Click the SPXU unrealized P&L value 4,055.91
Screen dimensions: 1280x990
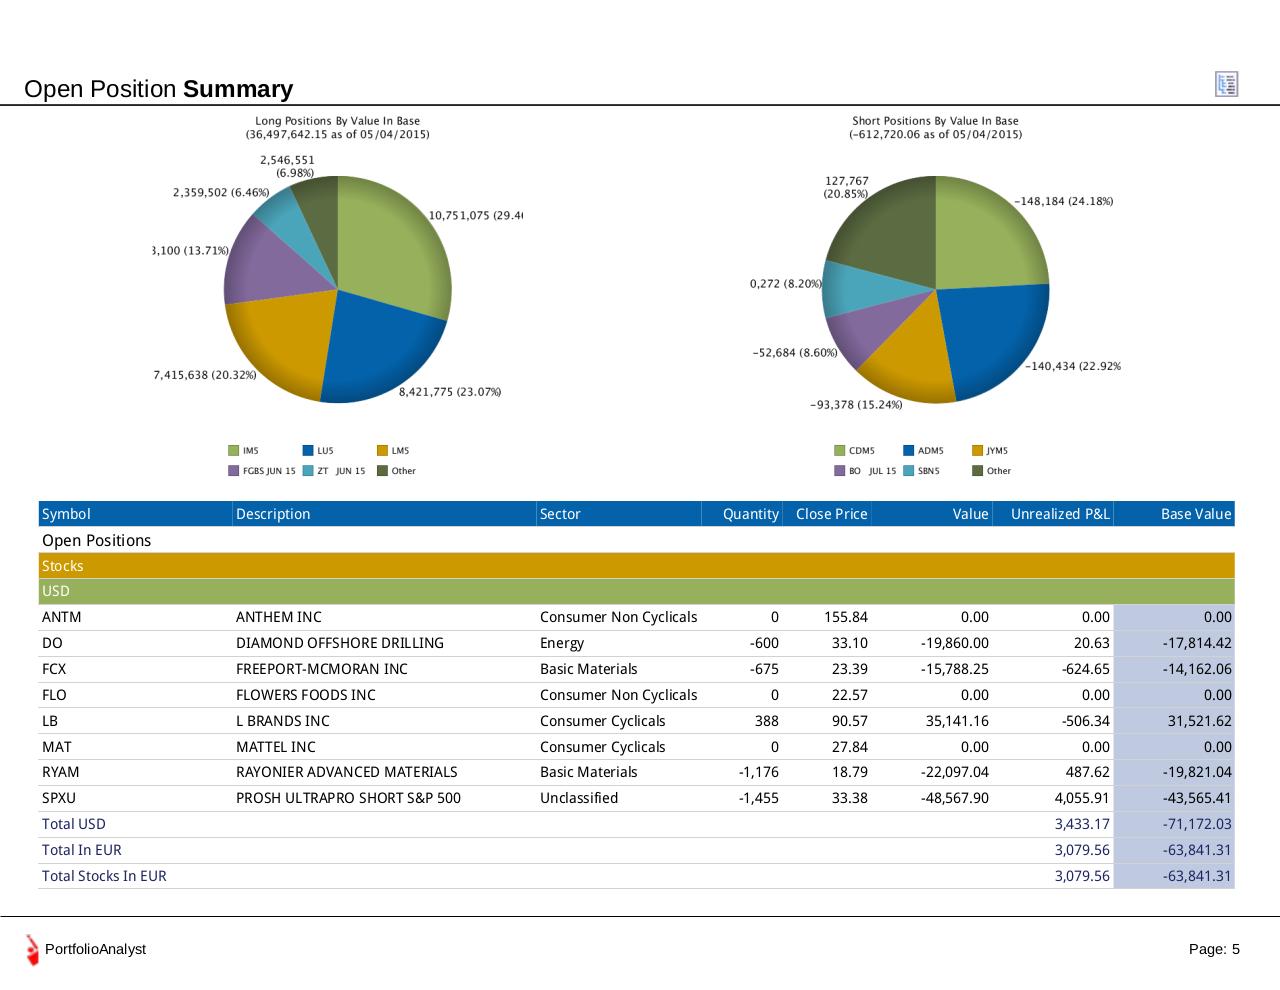(1082, 798)
